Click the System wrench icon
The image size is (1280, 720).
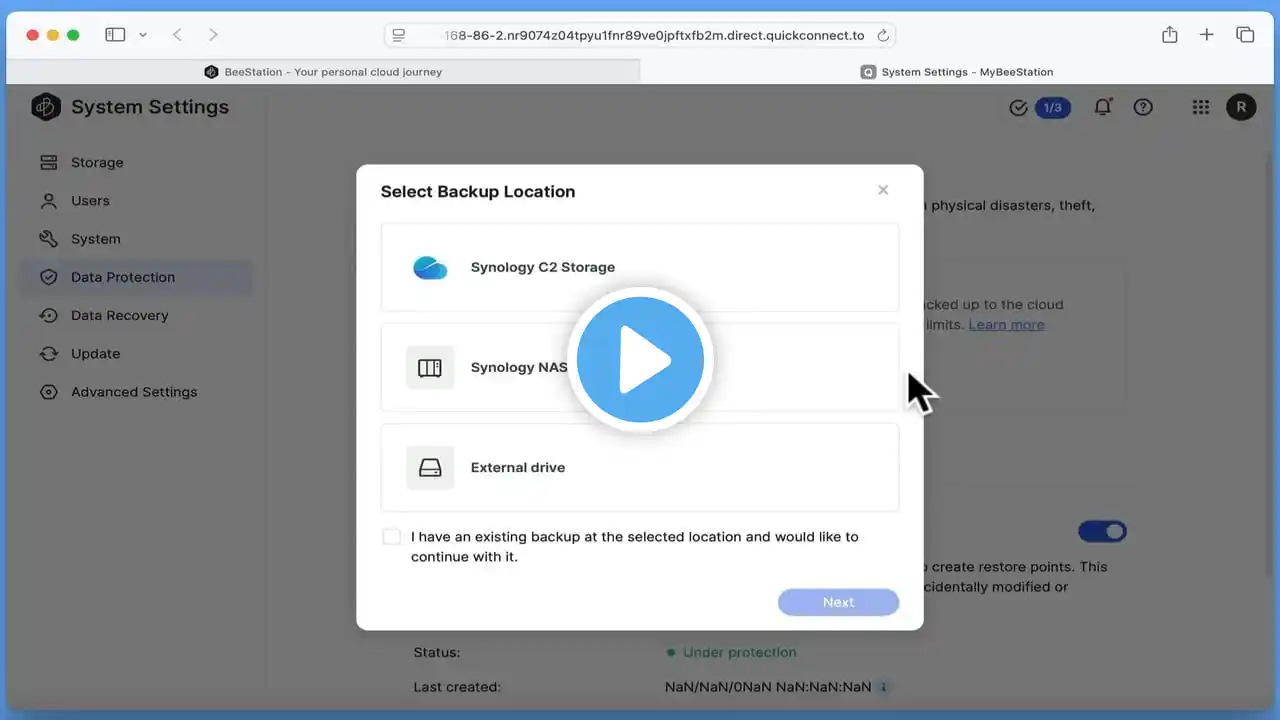pyautogui.click(x=48, y=239)
